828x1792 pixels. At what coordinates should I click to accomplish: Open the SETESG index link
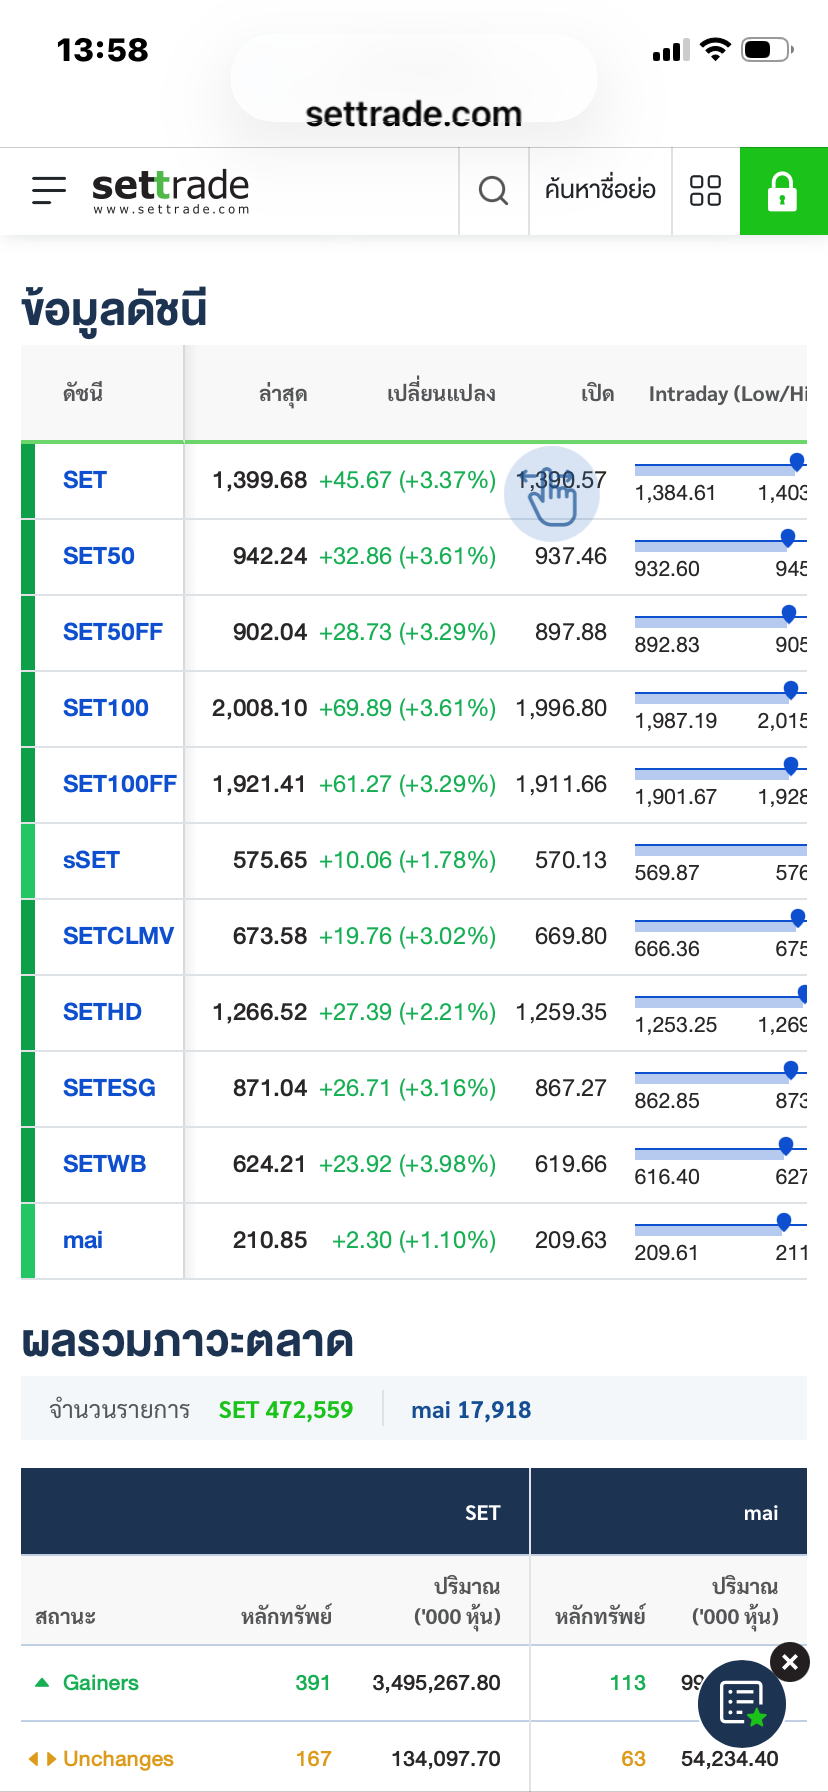109,1088
